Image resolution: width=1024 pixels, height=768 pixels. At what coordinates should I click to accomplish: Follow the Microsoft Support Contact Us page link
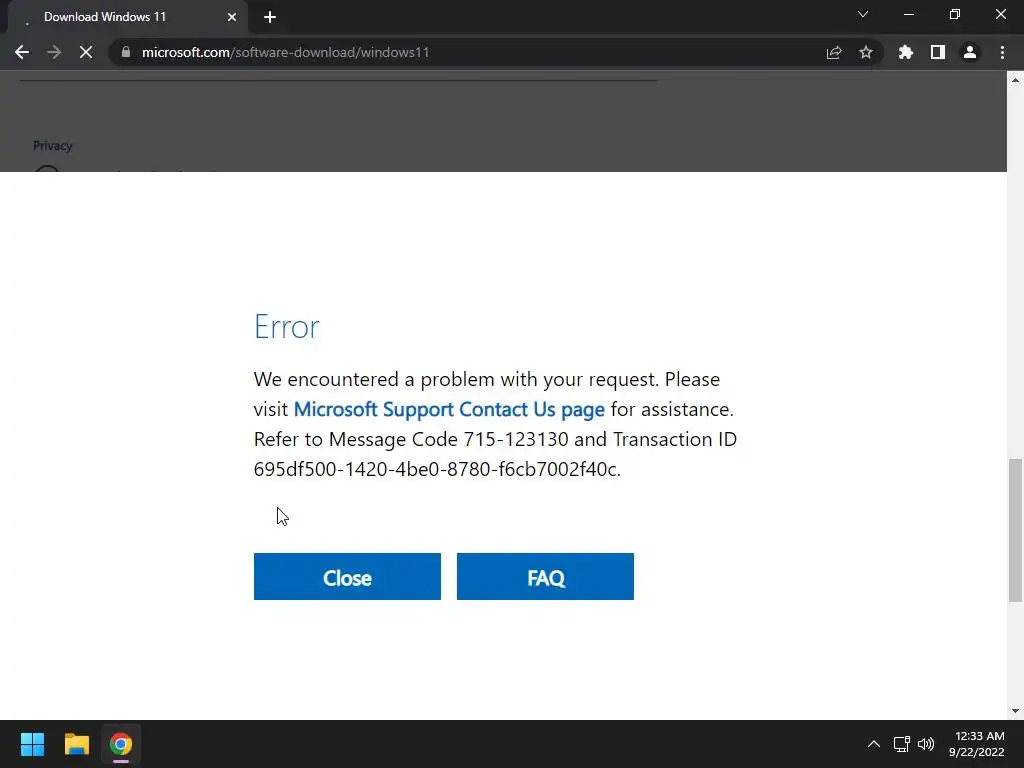[449, 409]
